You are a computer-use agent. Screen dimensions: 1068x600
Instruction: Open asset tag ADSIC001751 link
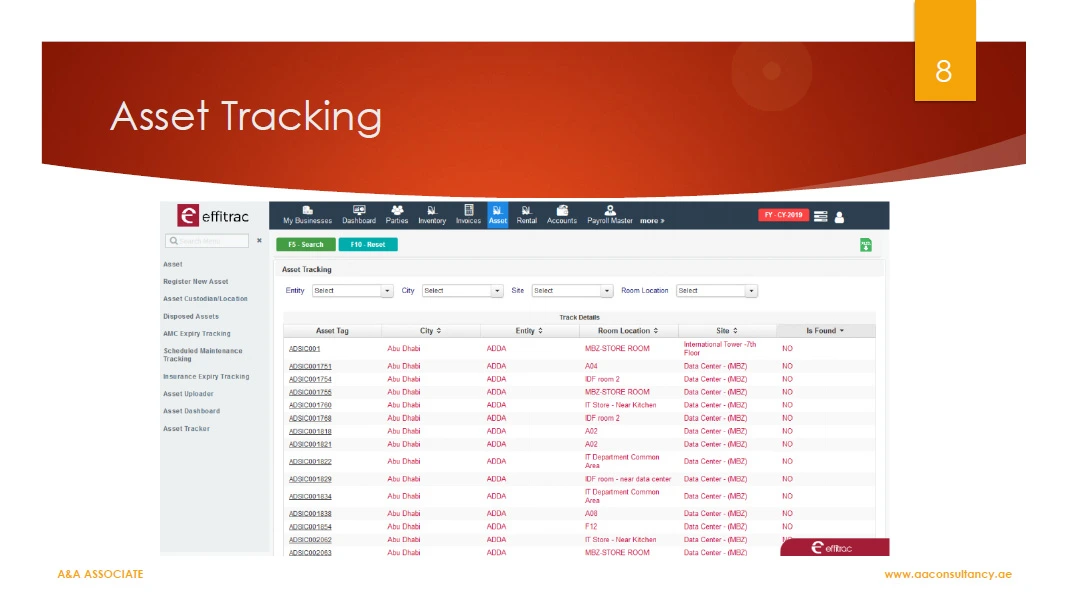310,367
